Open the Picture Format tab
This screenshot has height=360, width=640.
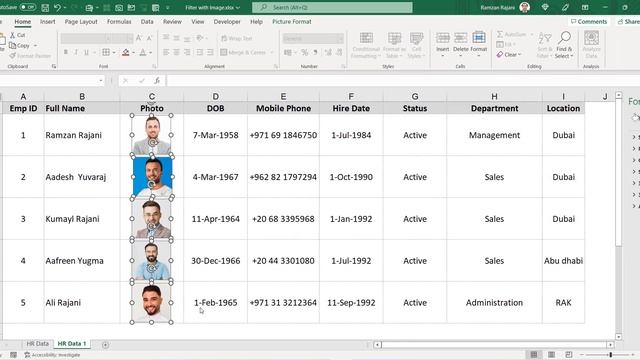point(291,22)
